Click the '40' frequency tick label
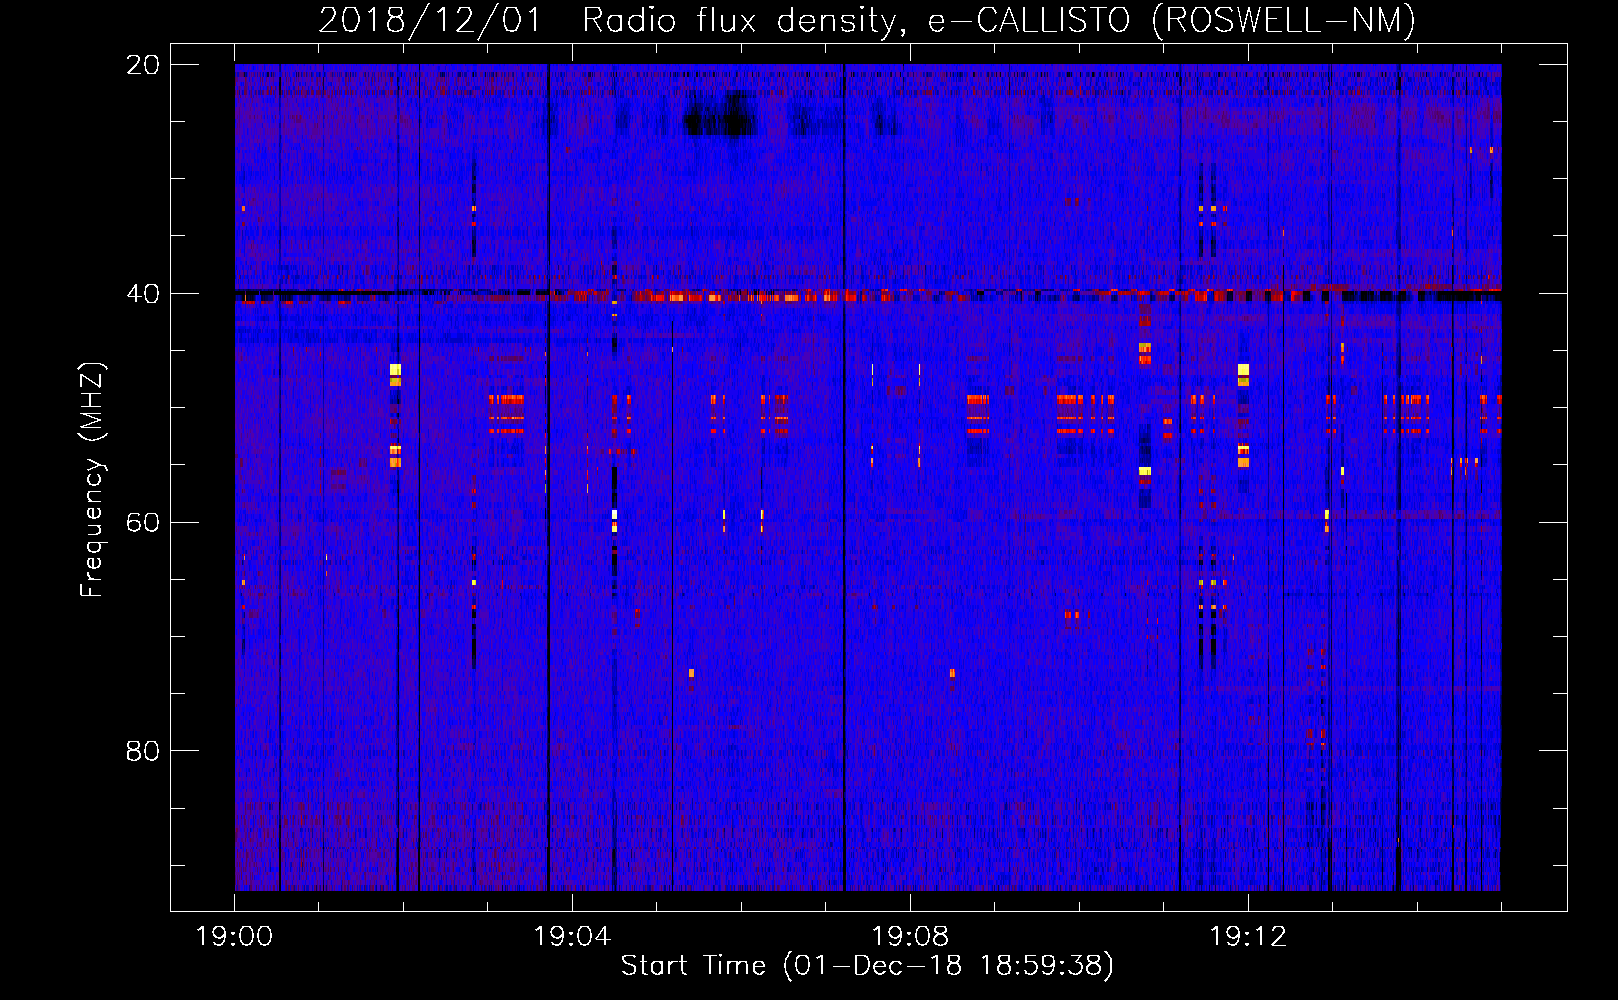This screenshot has height=1000, width=1618. coord(143,294)
